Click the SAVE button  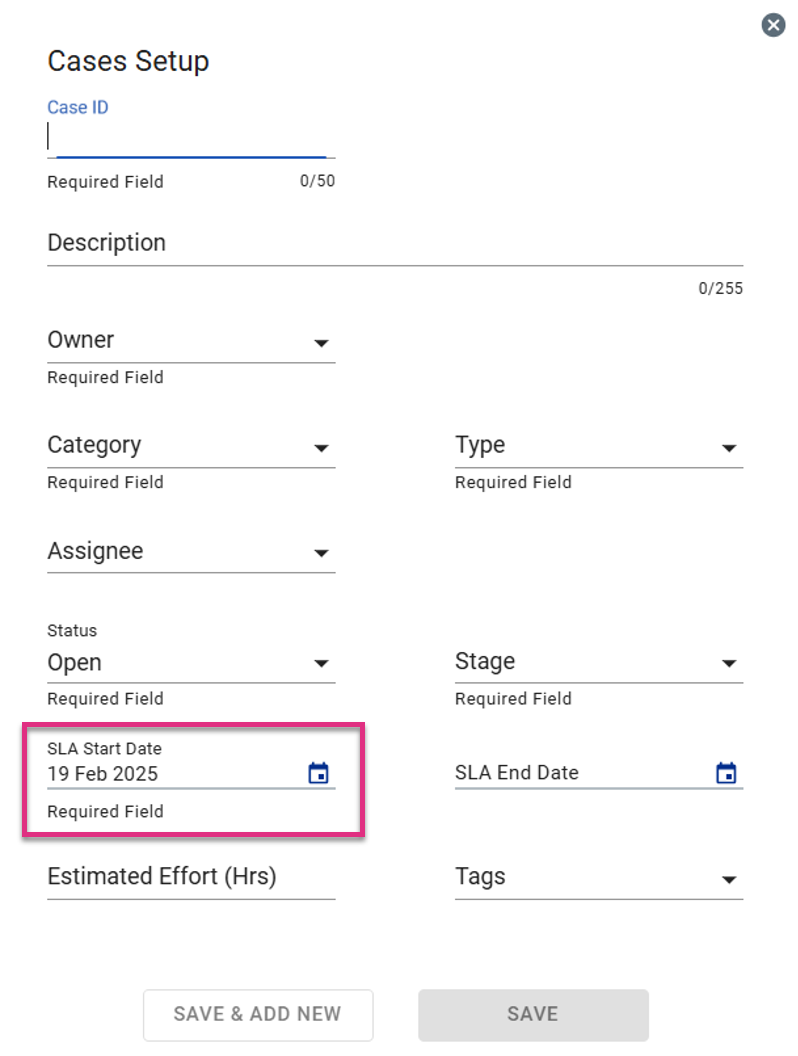pyautogui.click(x=533, y=1014)
